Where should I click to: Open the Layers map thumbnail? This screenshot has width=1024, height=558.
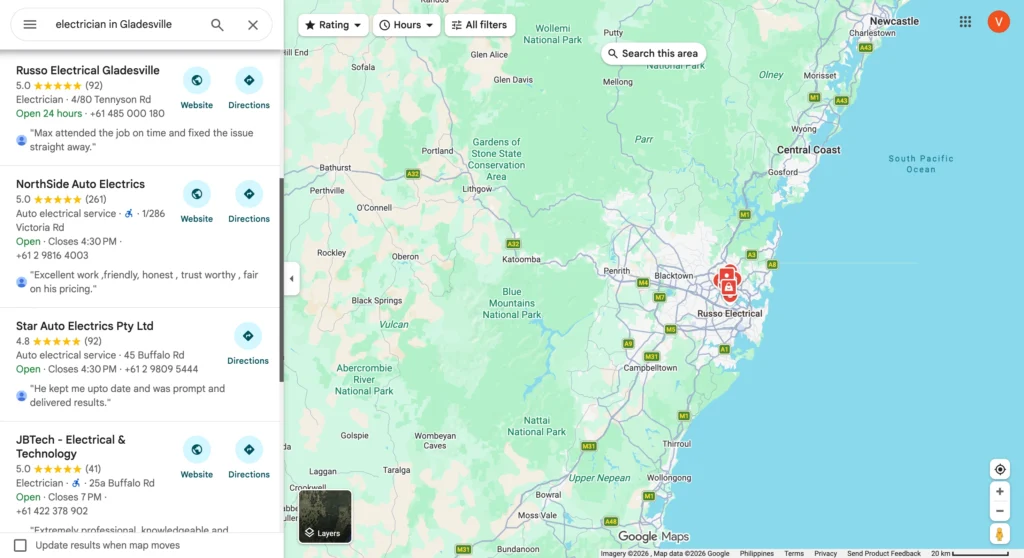325,516
